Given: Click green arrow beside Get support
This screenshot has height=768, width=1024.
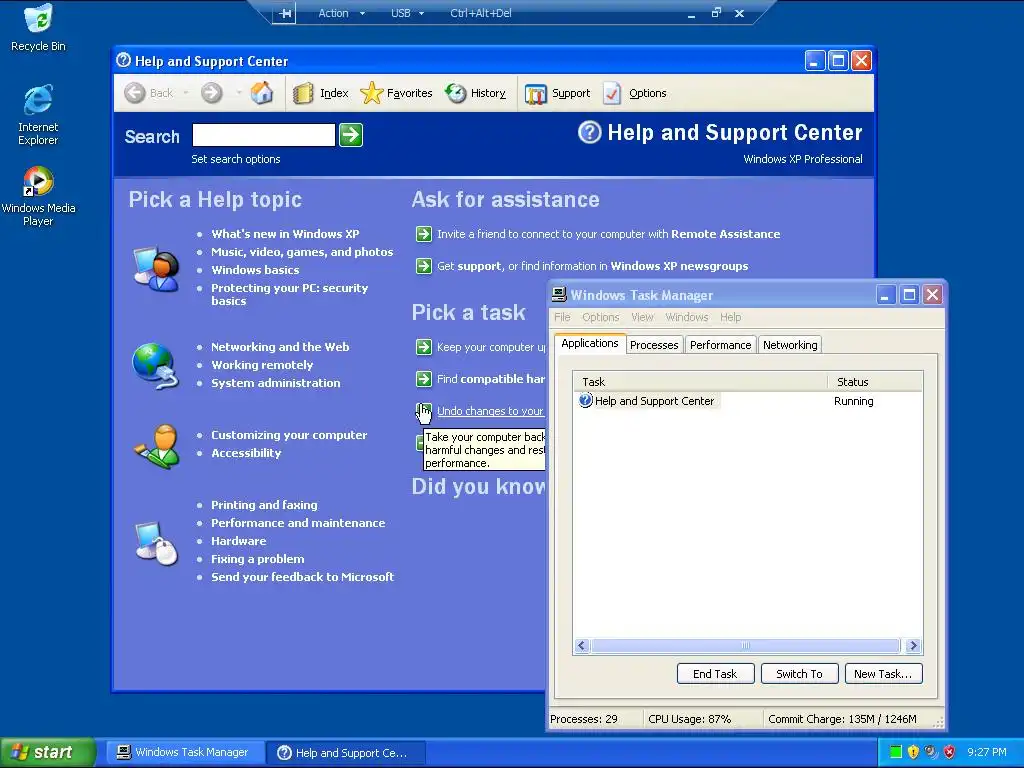Looking at the screenshot, I should (424, 266).
